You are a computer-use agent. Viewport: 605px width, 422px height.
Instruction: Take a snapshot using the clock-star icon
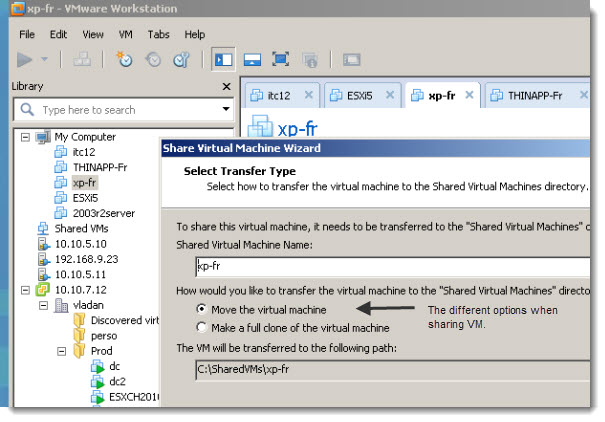[x=124, y=59]
